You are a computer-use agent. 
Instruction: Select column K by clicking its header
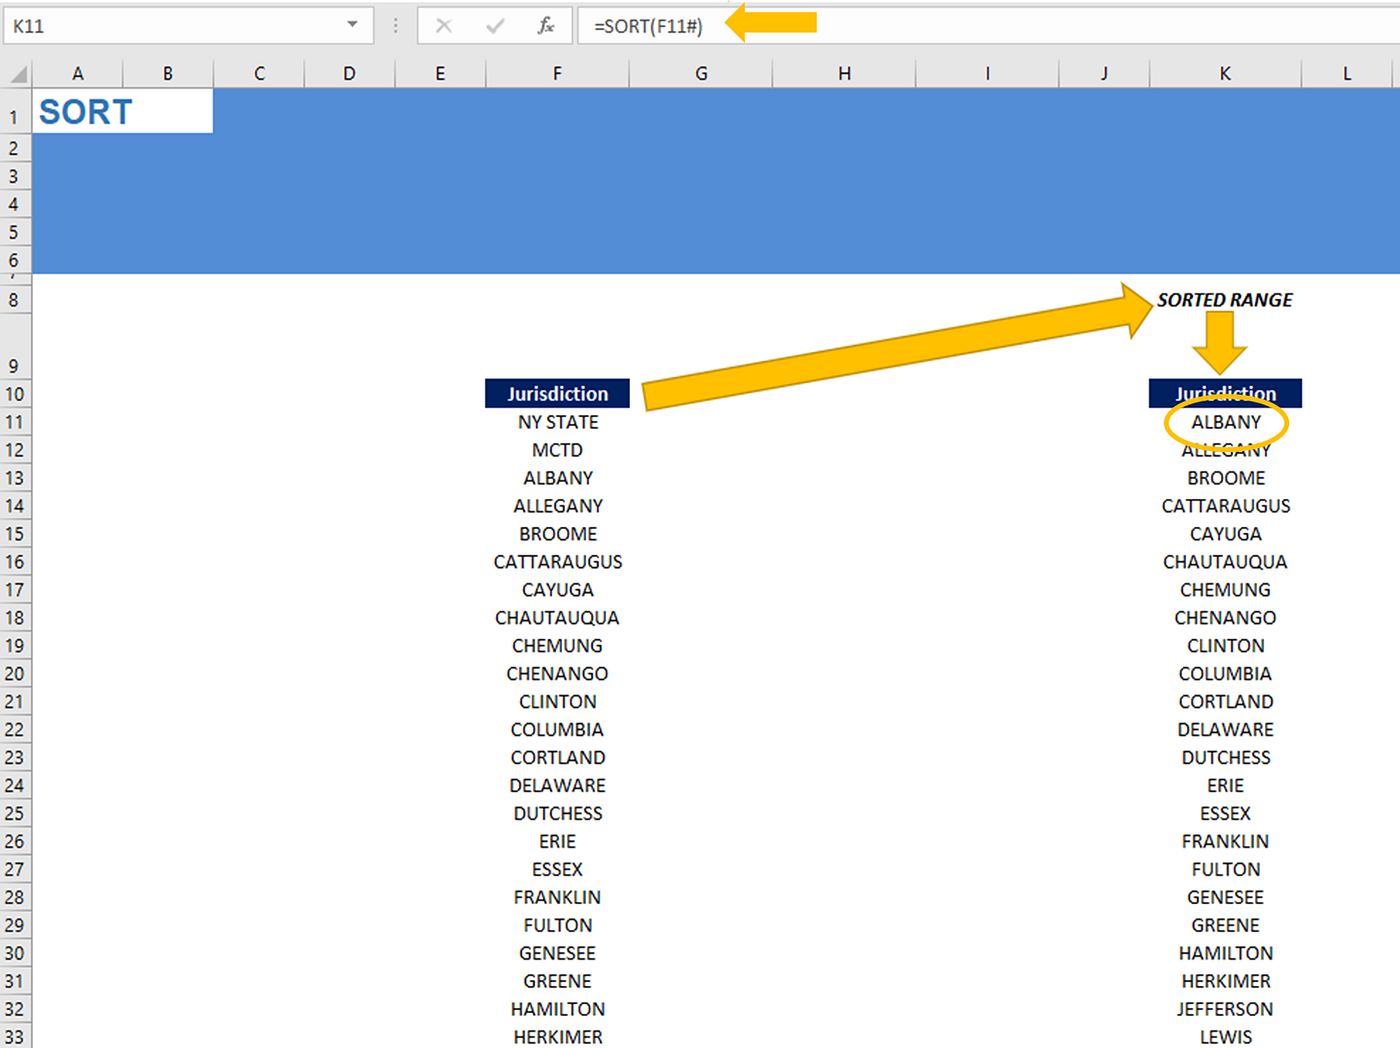coord(1224,72)
